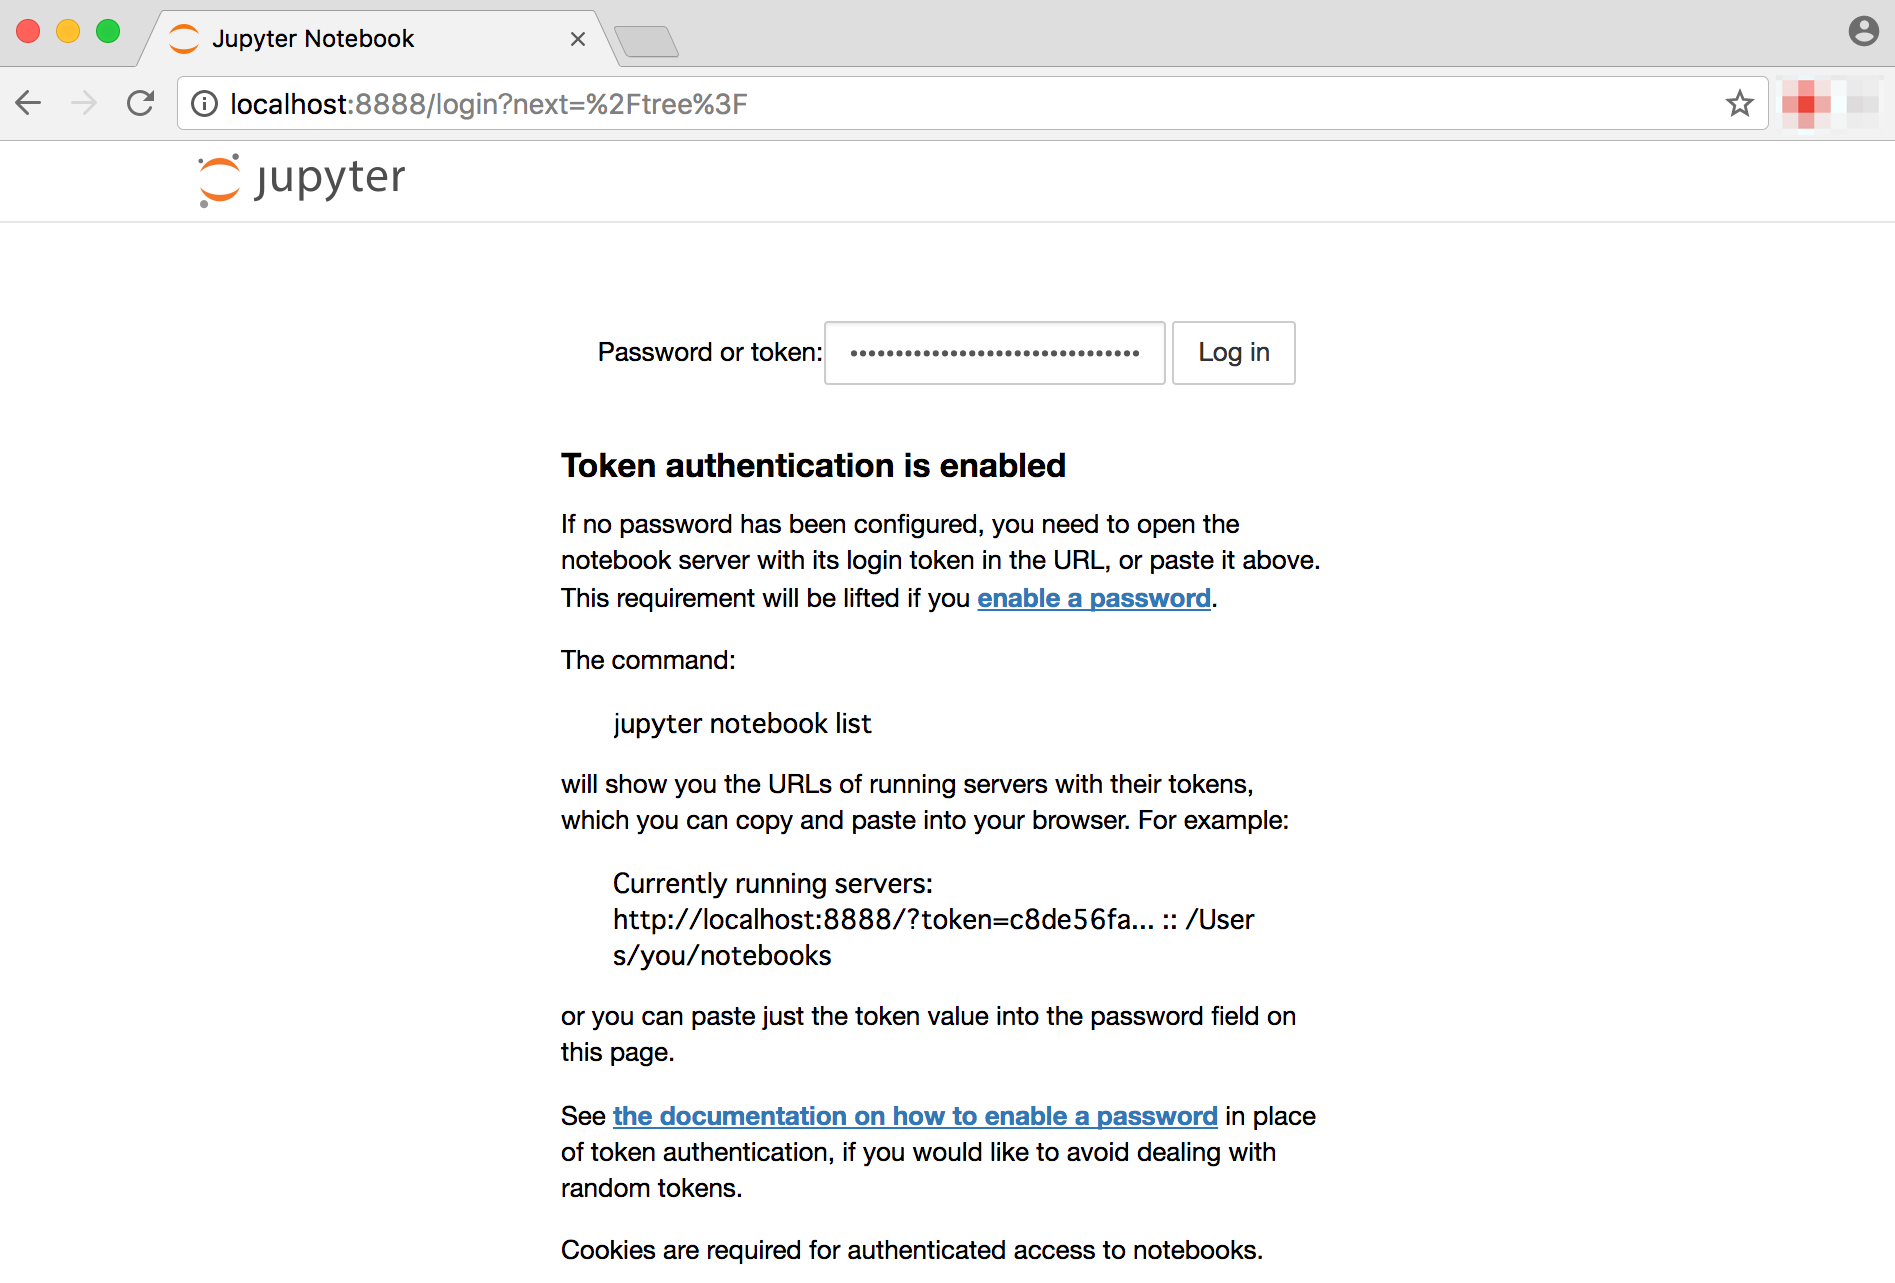Reload the page with refresh icon
This screenshot has height=1283, width=1895.
(141, 103)
